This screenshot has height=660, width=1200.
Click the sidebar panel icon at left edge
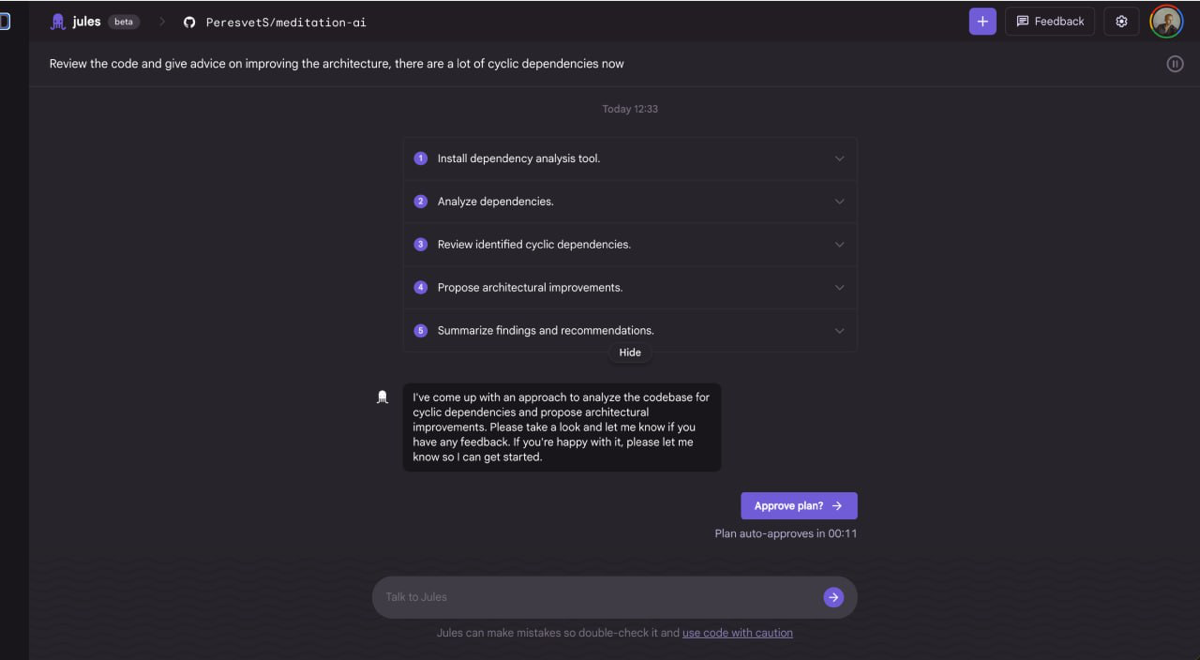click(x=5, y=21)
